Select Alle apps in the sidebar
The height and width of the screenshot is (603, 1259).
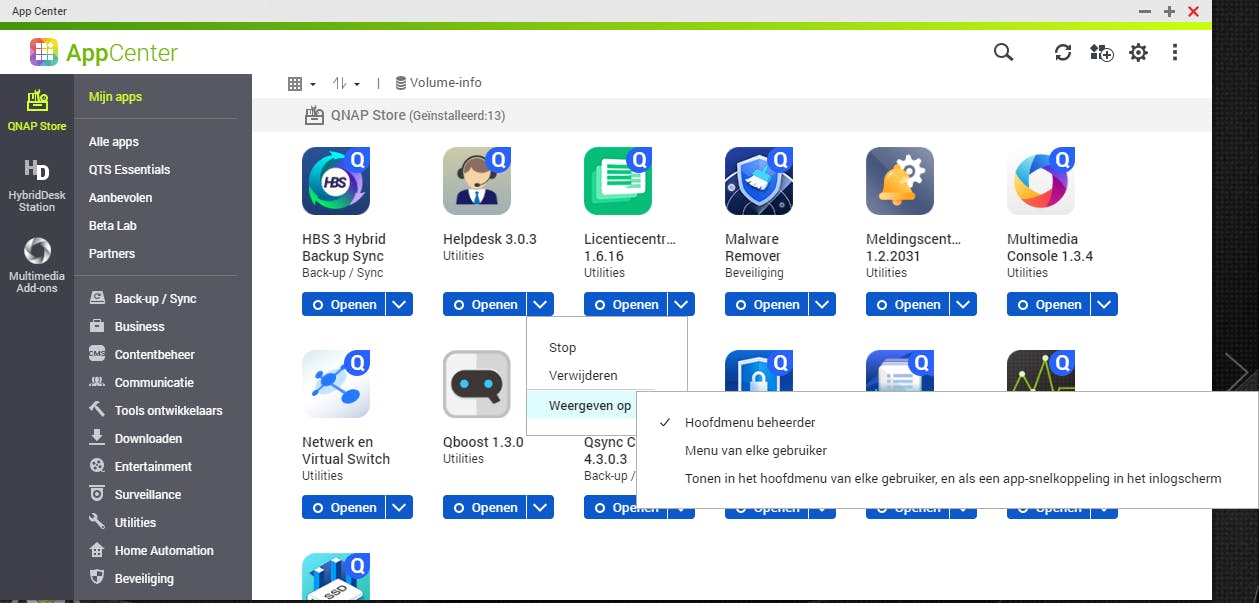point(114,142)
